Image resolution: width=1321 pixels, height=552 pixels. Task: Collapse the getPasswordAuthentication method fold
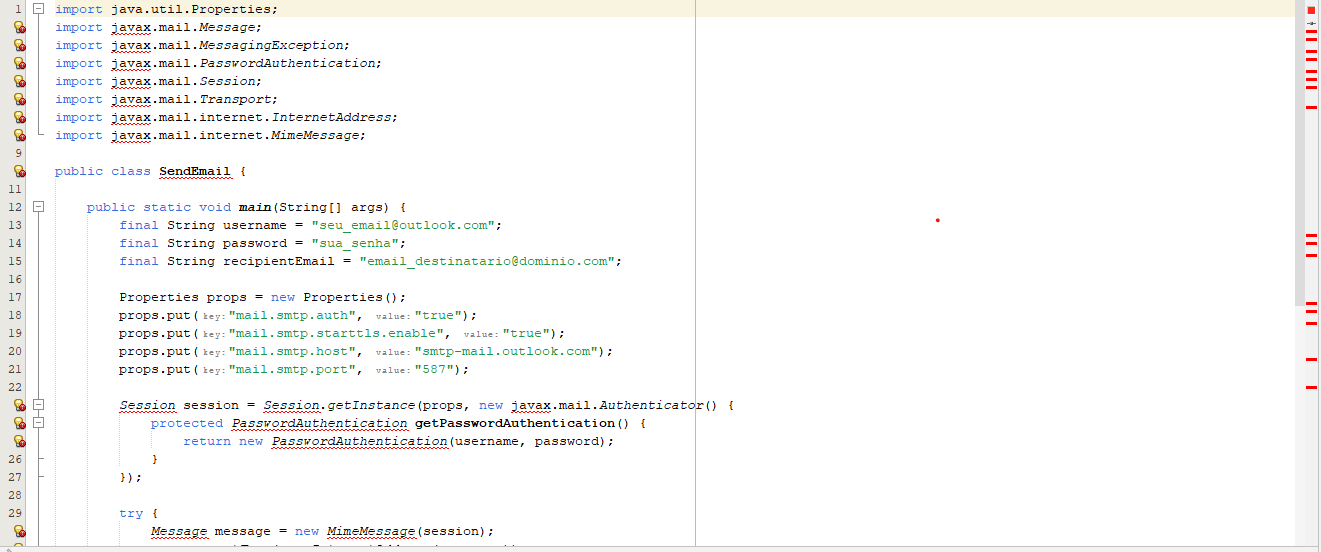tap(39, 423)
